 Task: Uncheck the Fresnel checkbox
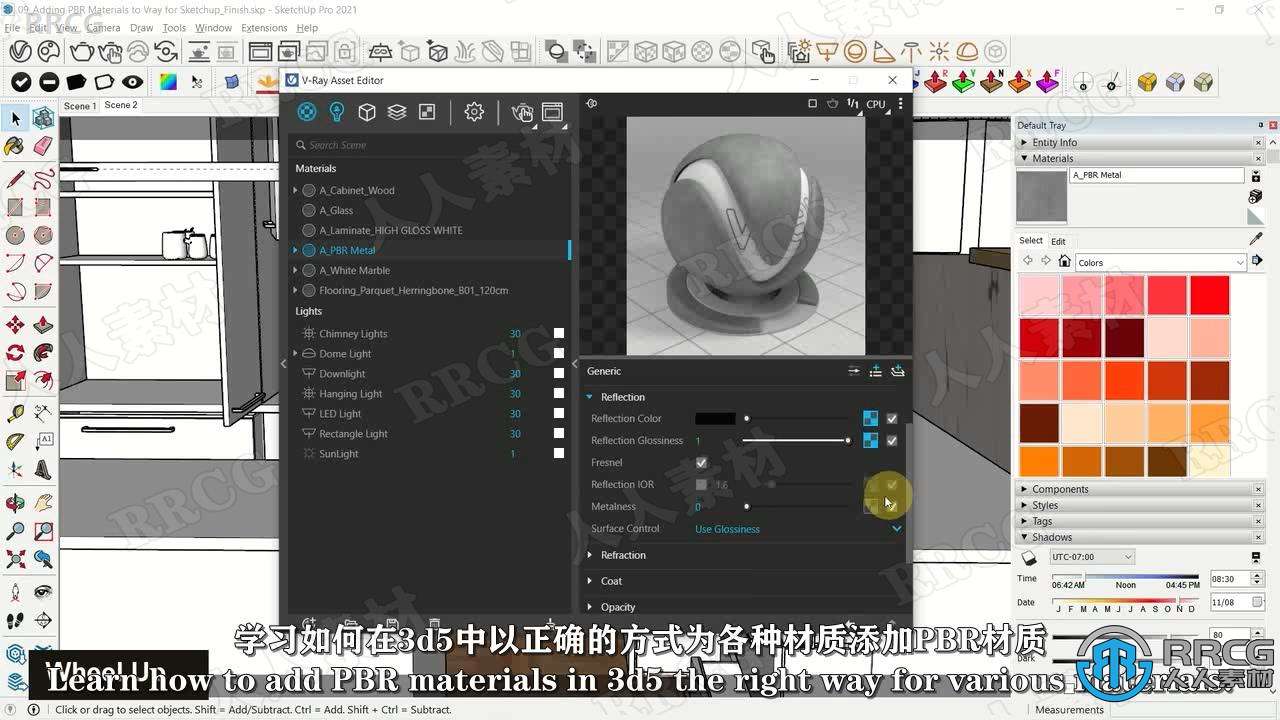(701, 463)
